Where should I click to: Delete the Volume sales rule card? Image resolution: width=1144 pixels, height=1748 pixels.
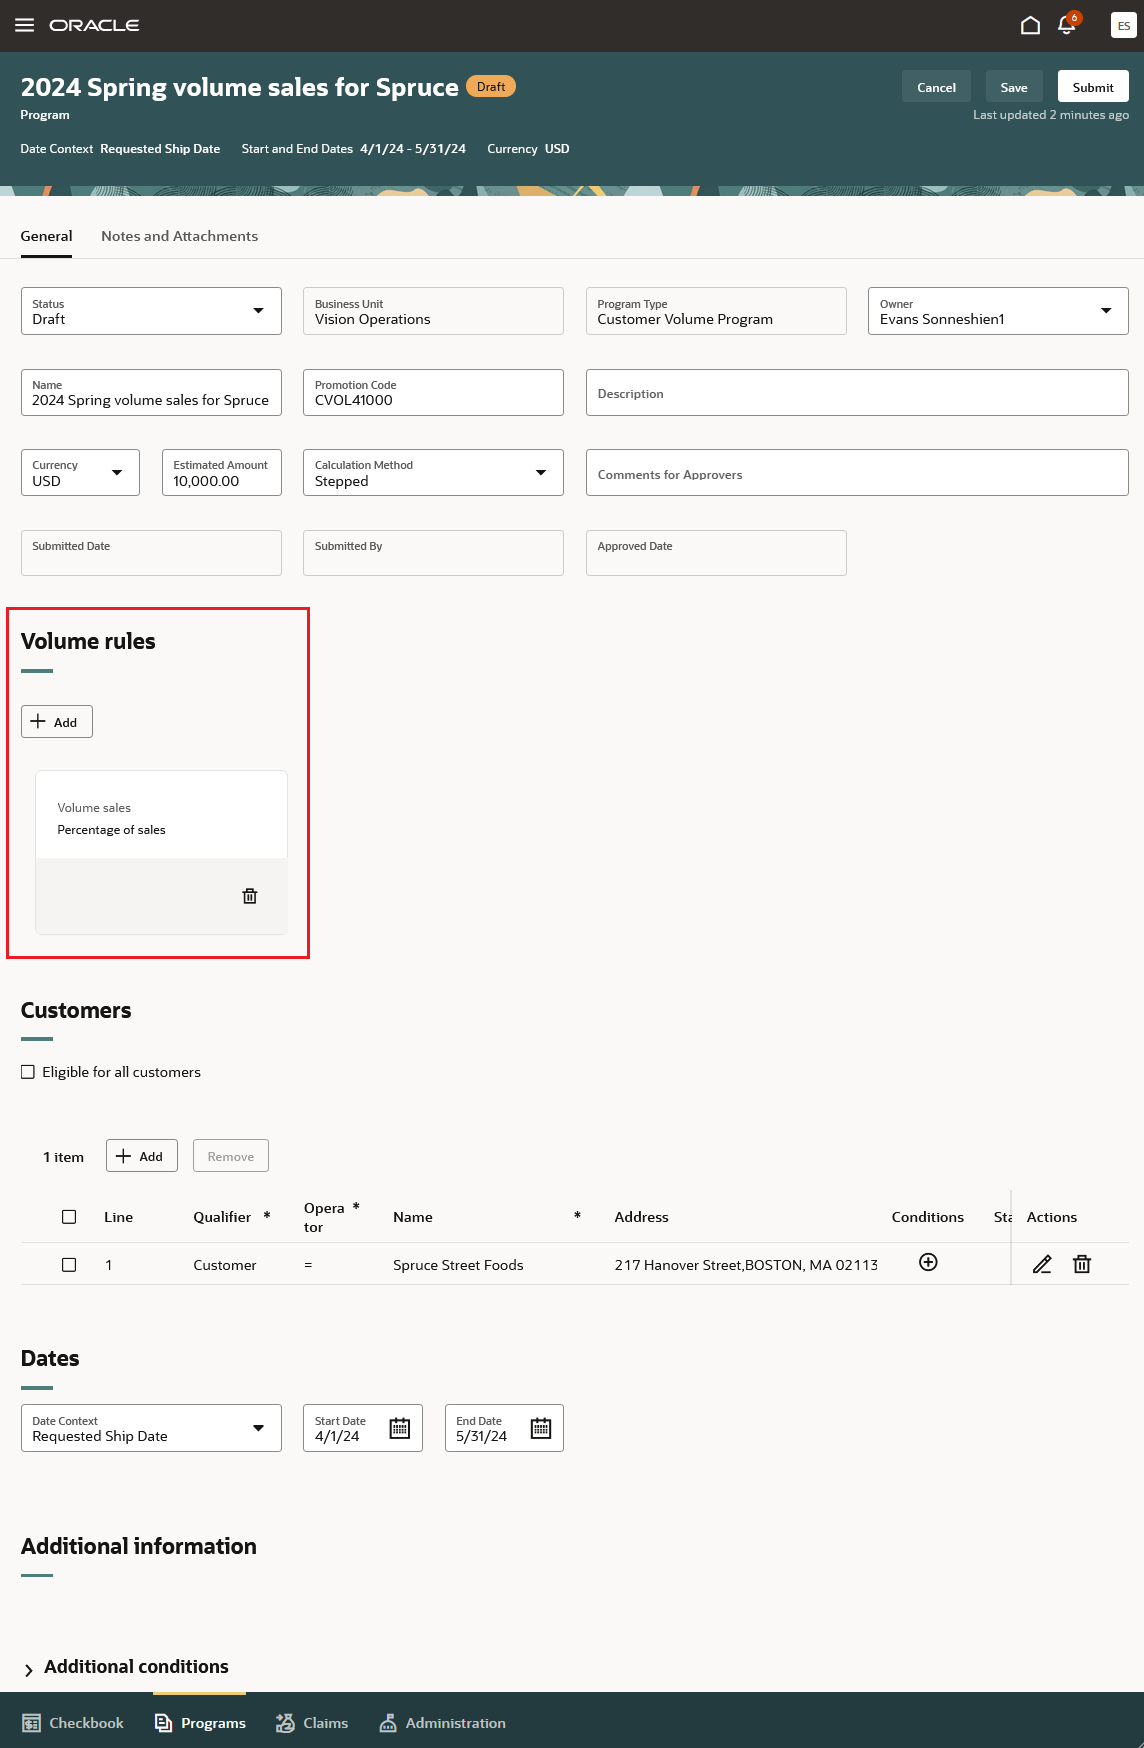250,896
